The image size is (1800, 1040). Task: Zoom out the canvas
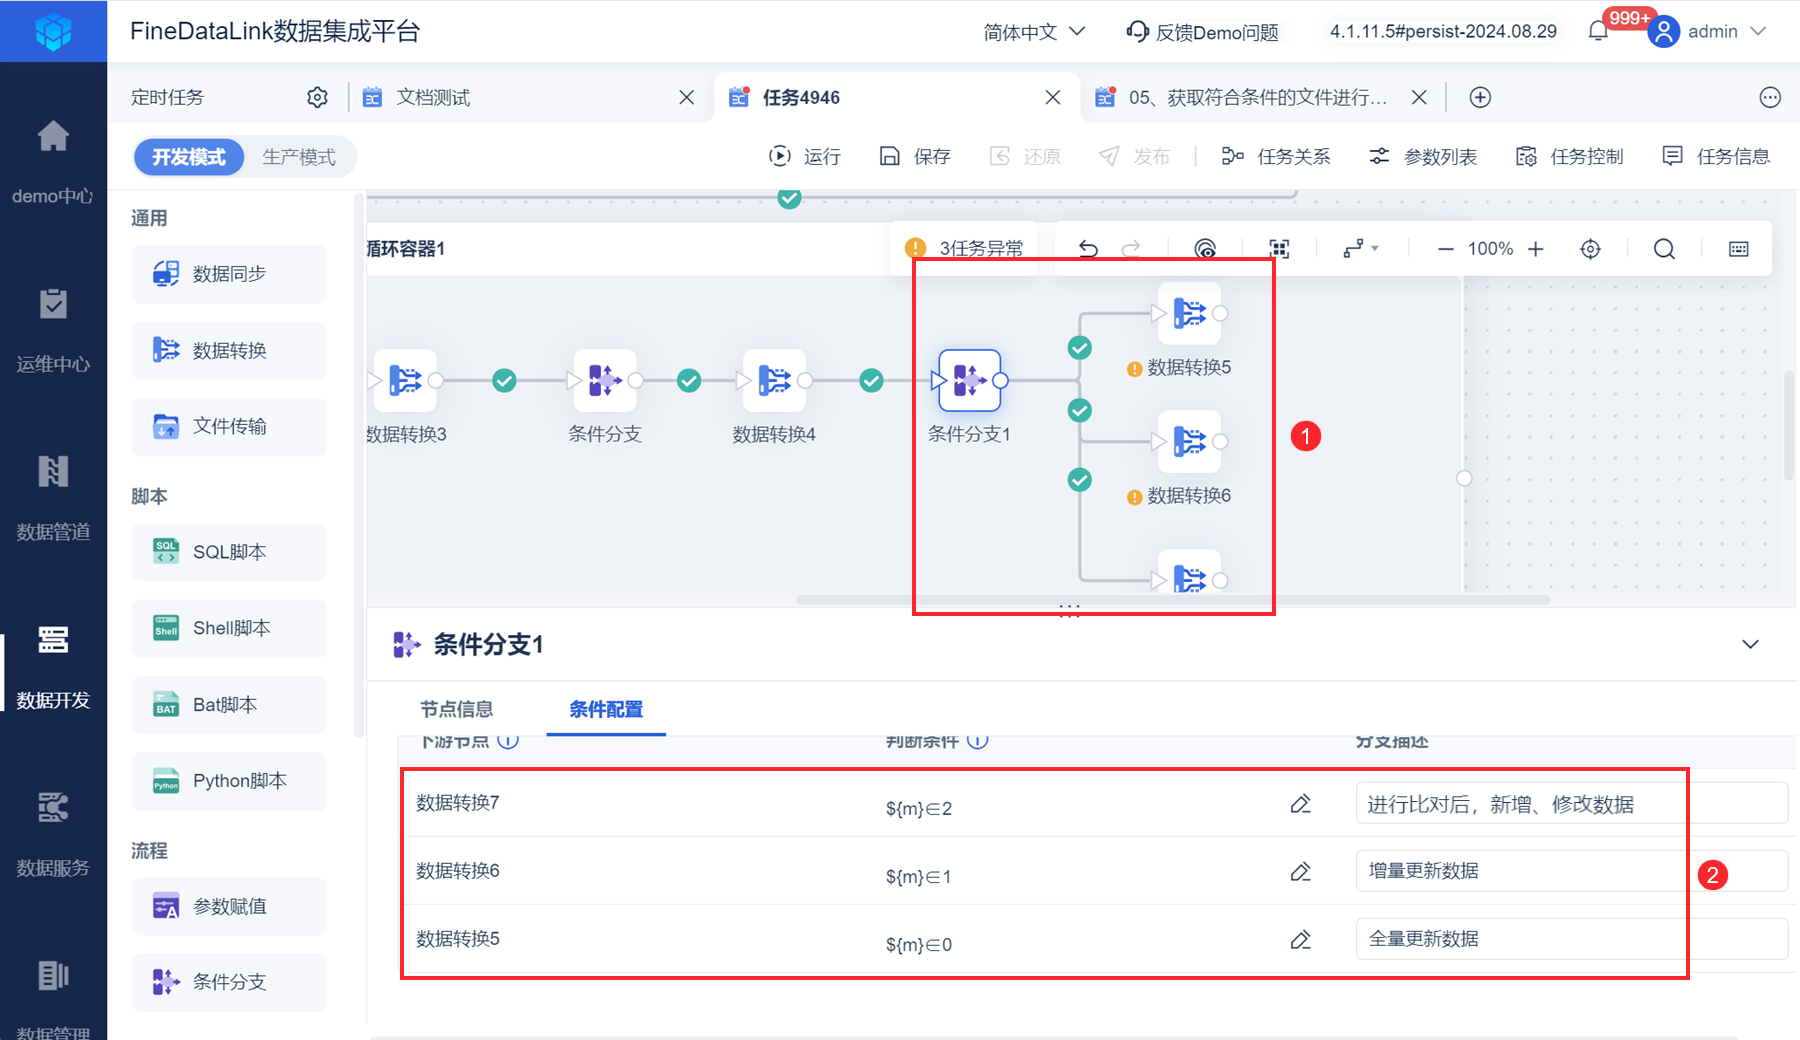(x=1445, y=249)
